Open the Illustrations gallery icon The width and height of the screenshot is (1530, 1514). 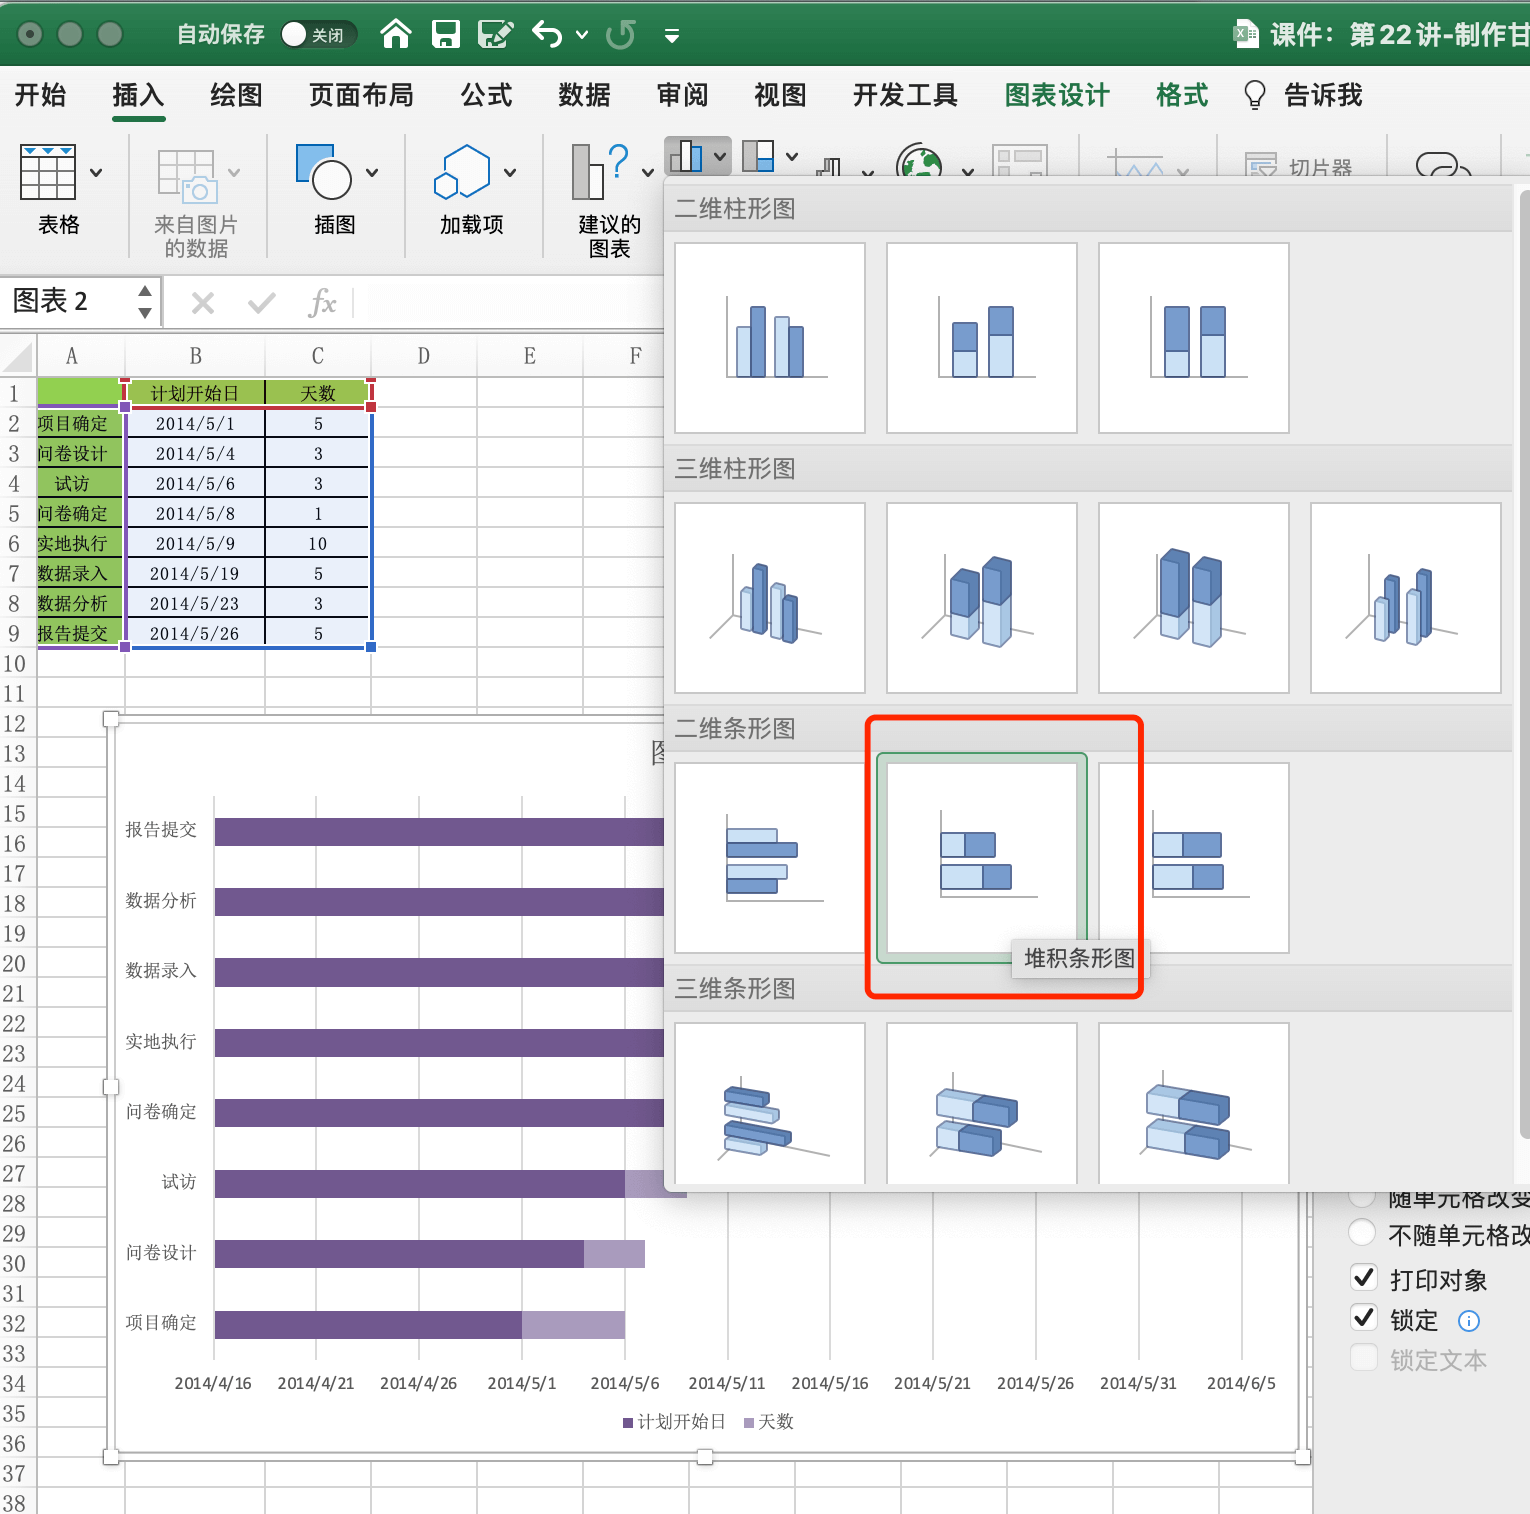[324, 171]
